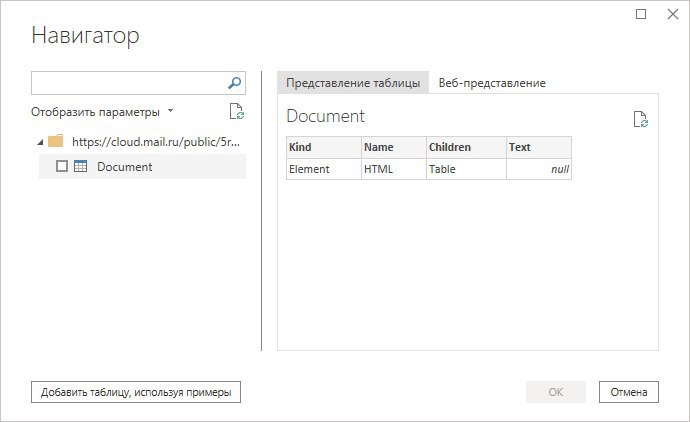Maximize the Навигатор window
This screenshot has width=690, height=422.
tap(641, 14)
